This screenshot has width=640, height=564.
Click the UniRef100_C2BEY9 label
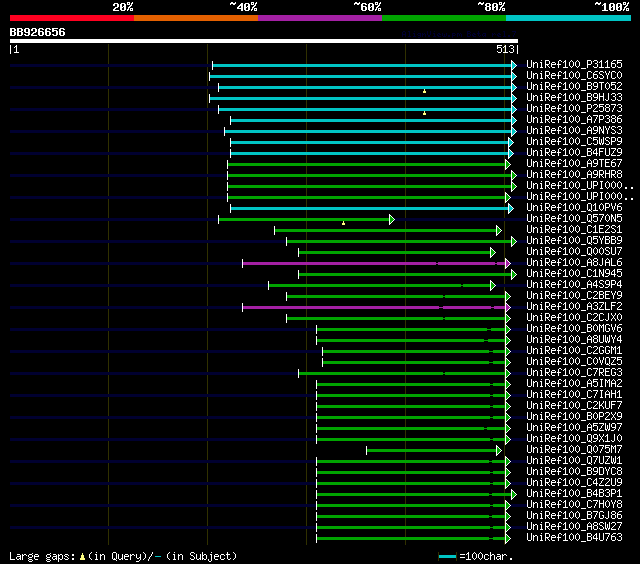pyautogui.click(x=574, y=295)
